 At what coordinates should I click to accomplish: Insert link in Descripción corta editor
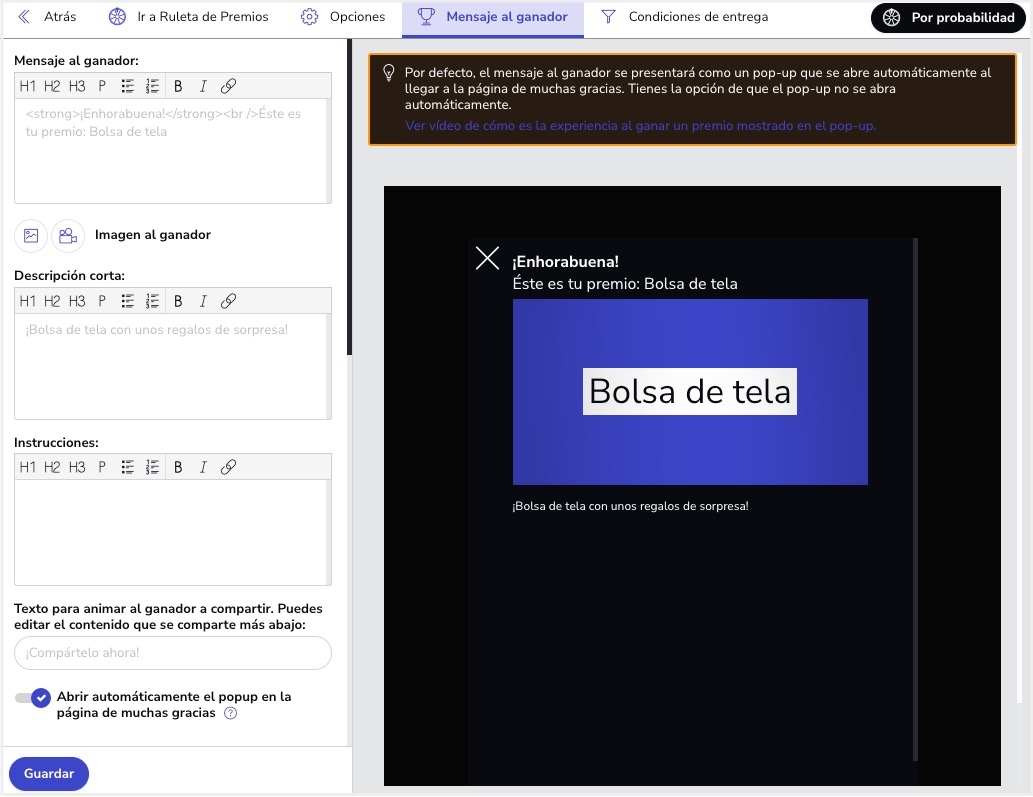tap(228, 301)
